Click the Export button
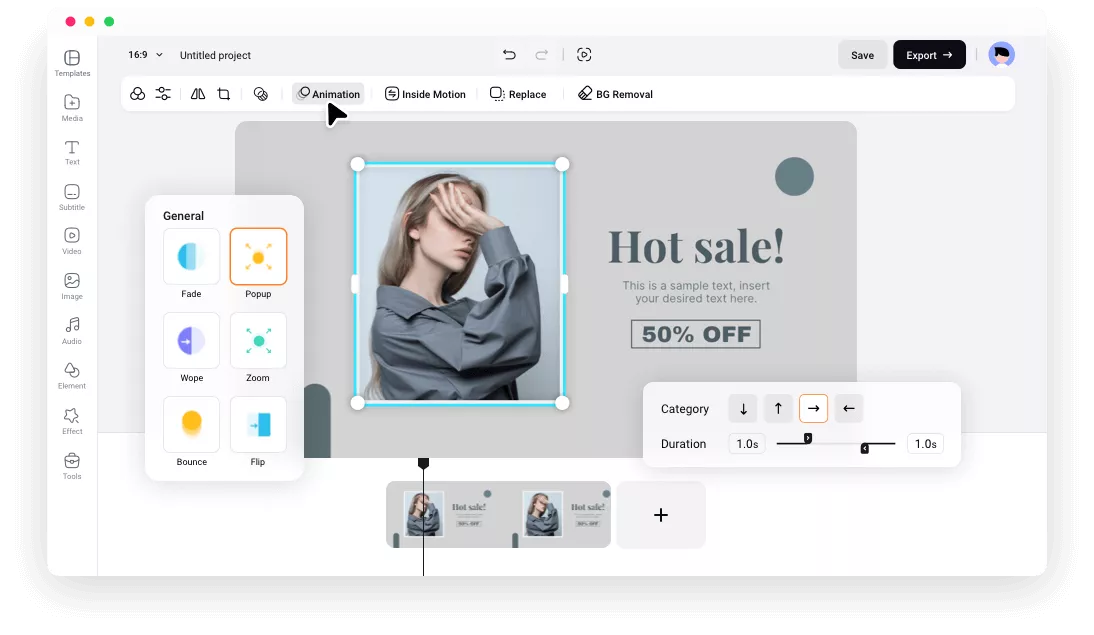The image size is (1094, 635). coord(929,55)
